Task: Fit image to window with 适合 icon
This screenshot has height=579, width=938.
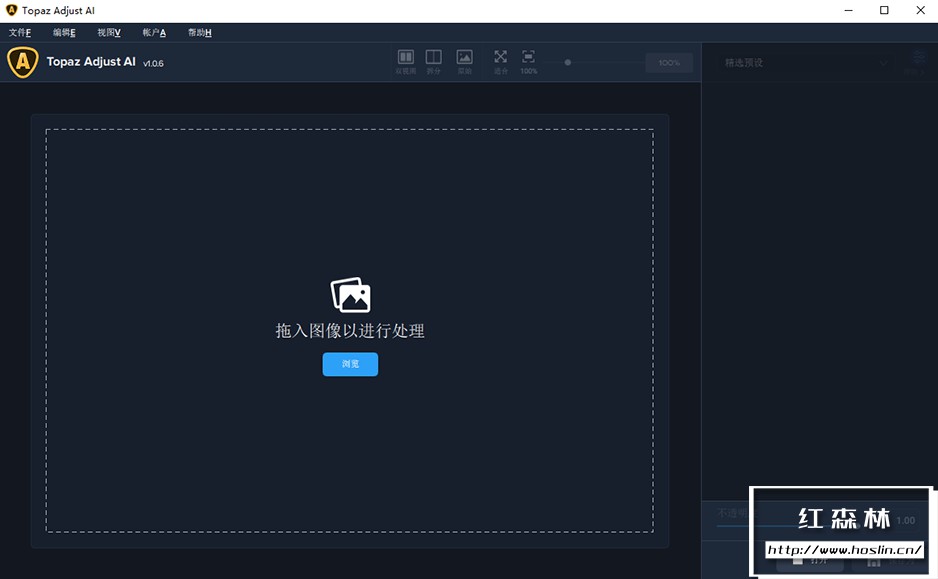Action: coord(501,62)
